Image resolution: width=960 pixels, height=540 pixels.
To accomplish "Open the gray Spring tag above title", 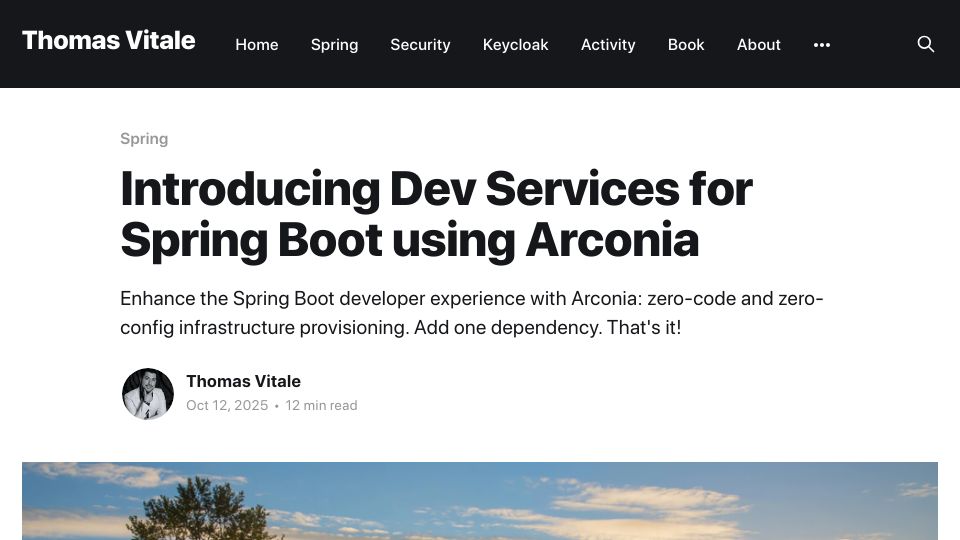I will (144, 139).
